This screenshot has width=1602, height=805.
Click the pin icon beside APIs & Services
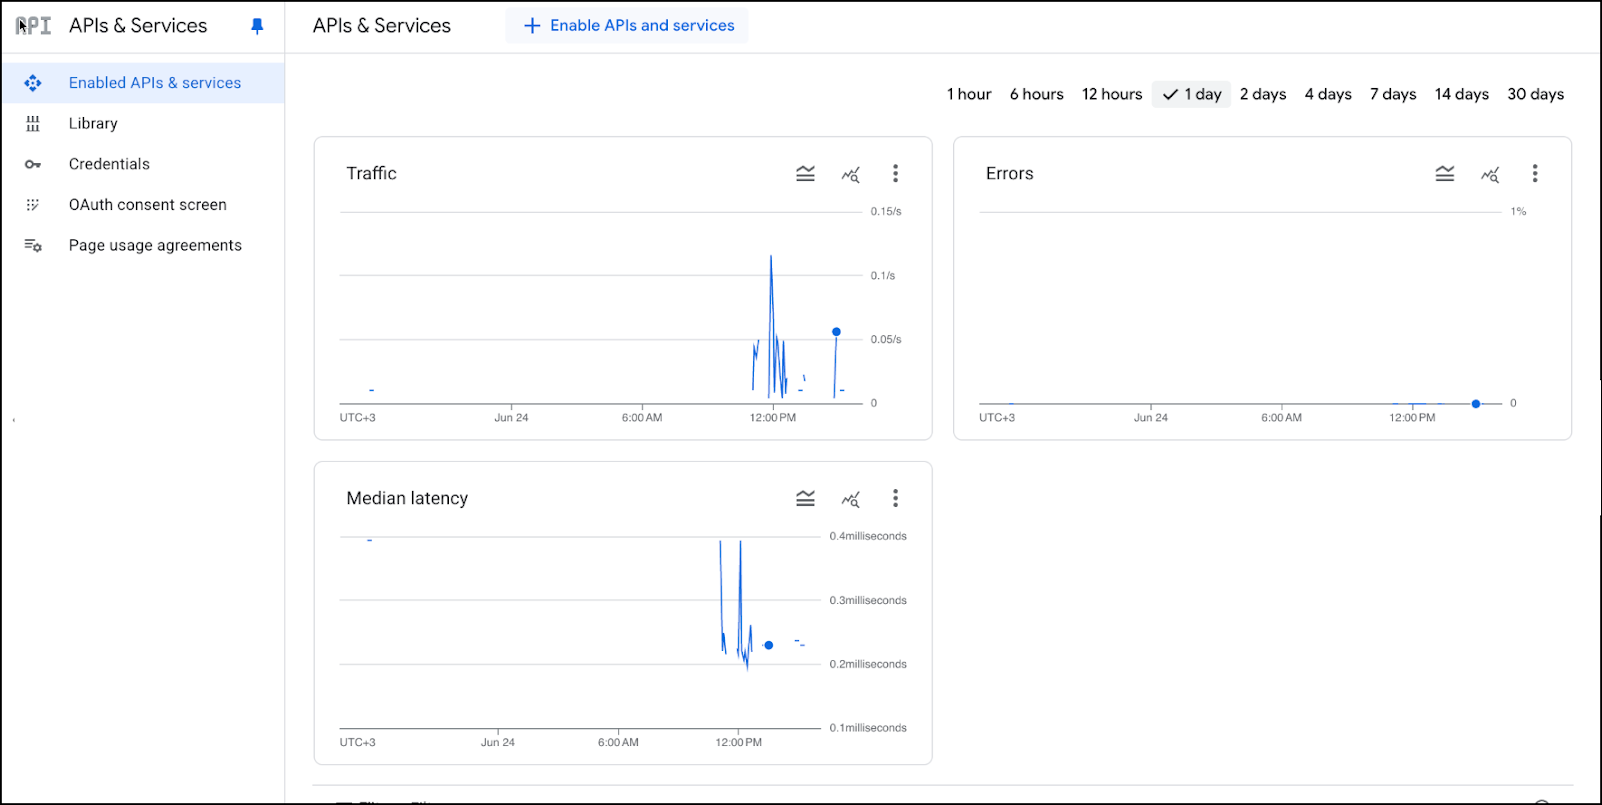[x=257, y=26]
